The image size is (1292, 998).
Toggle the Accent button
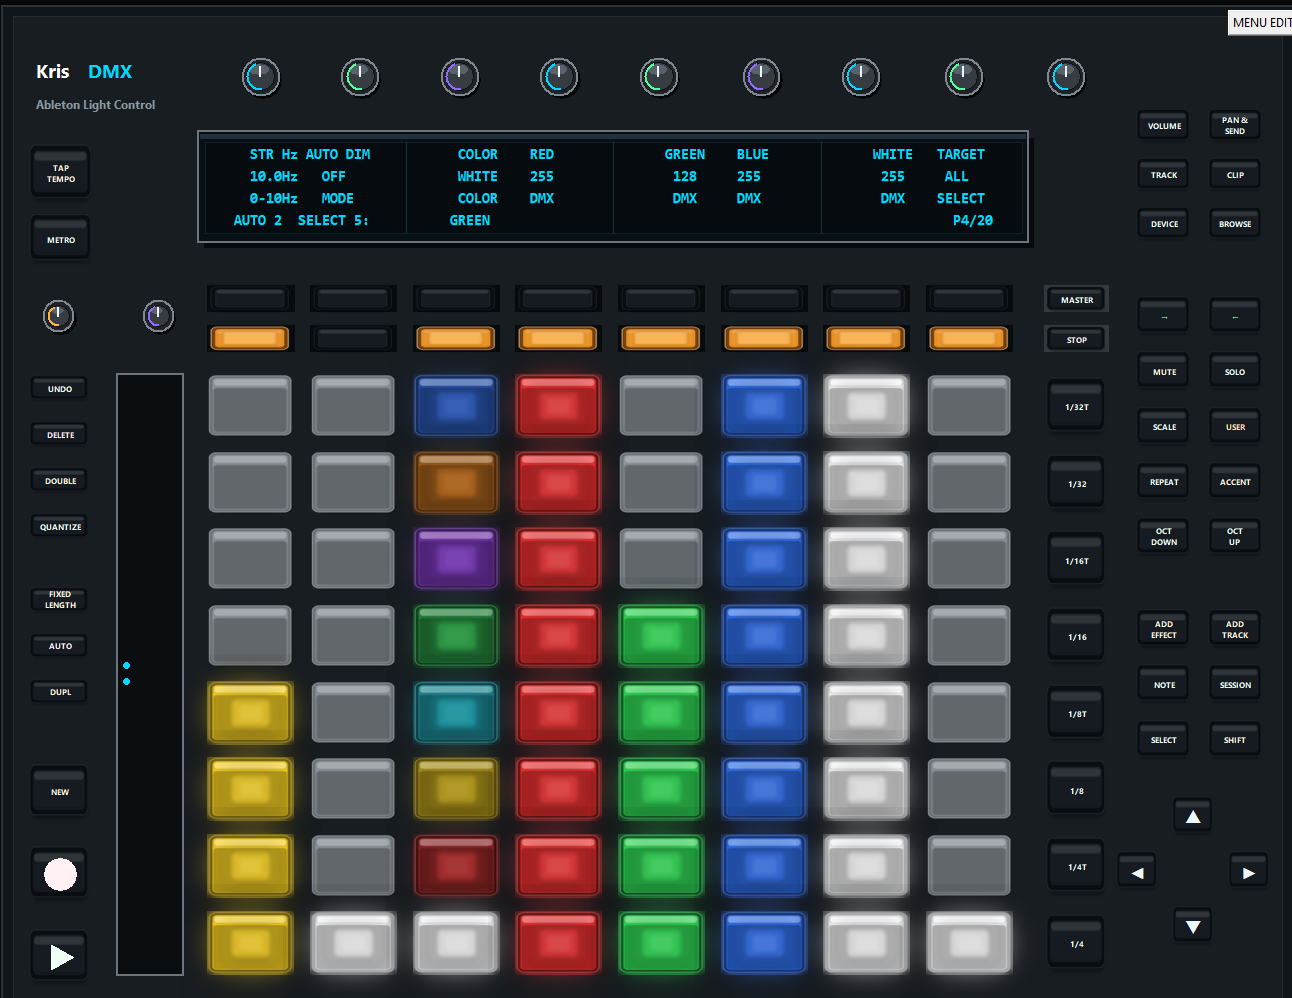pos(1234,482)
